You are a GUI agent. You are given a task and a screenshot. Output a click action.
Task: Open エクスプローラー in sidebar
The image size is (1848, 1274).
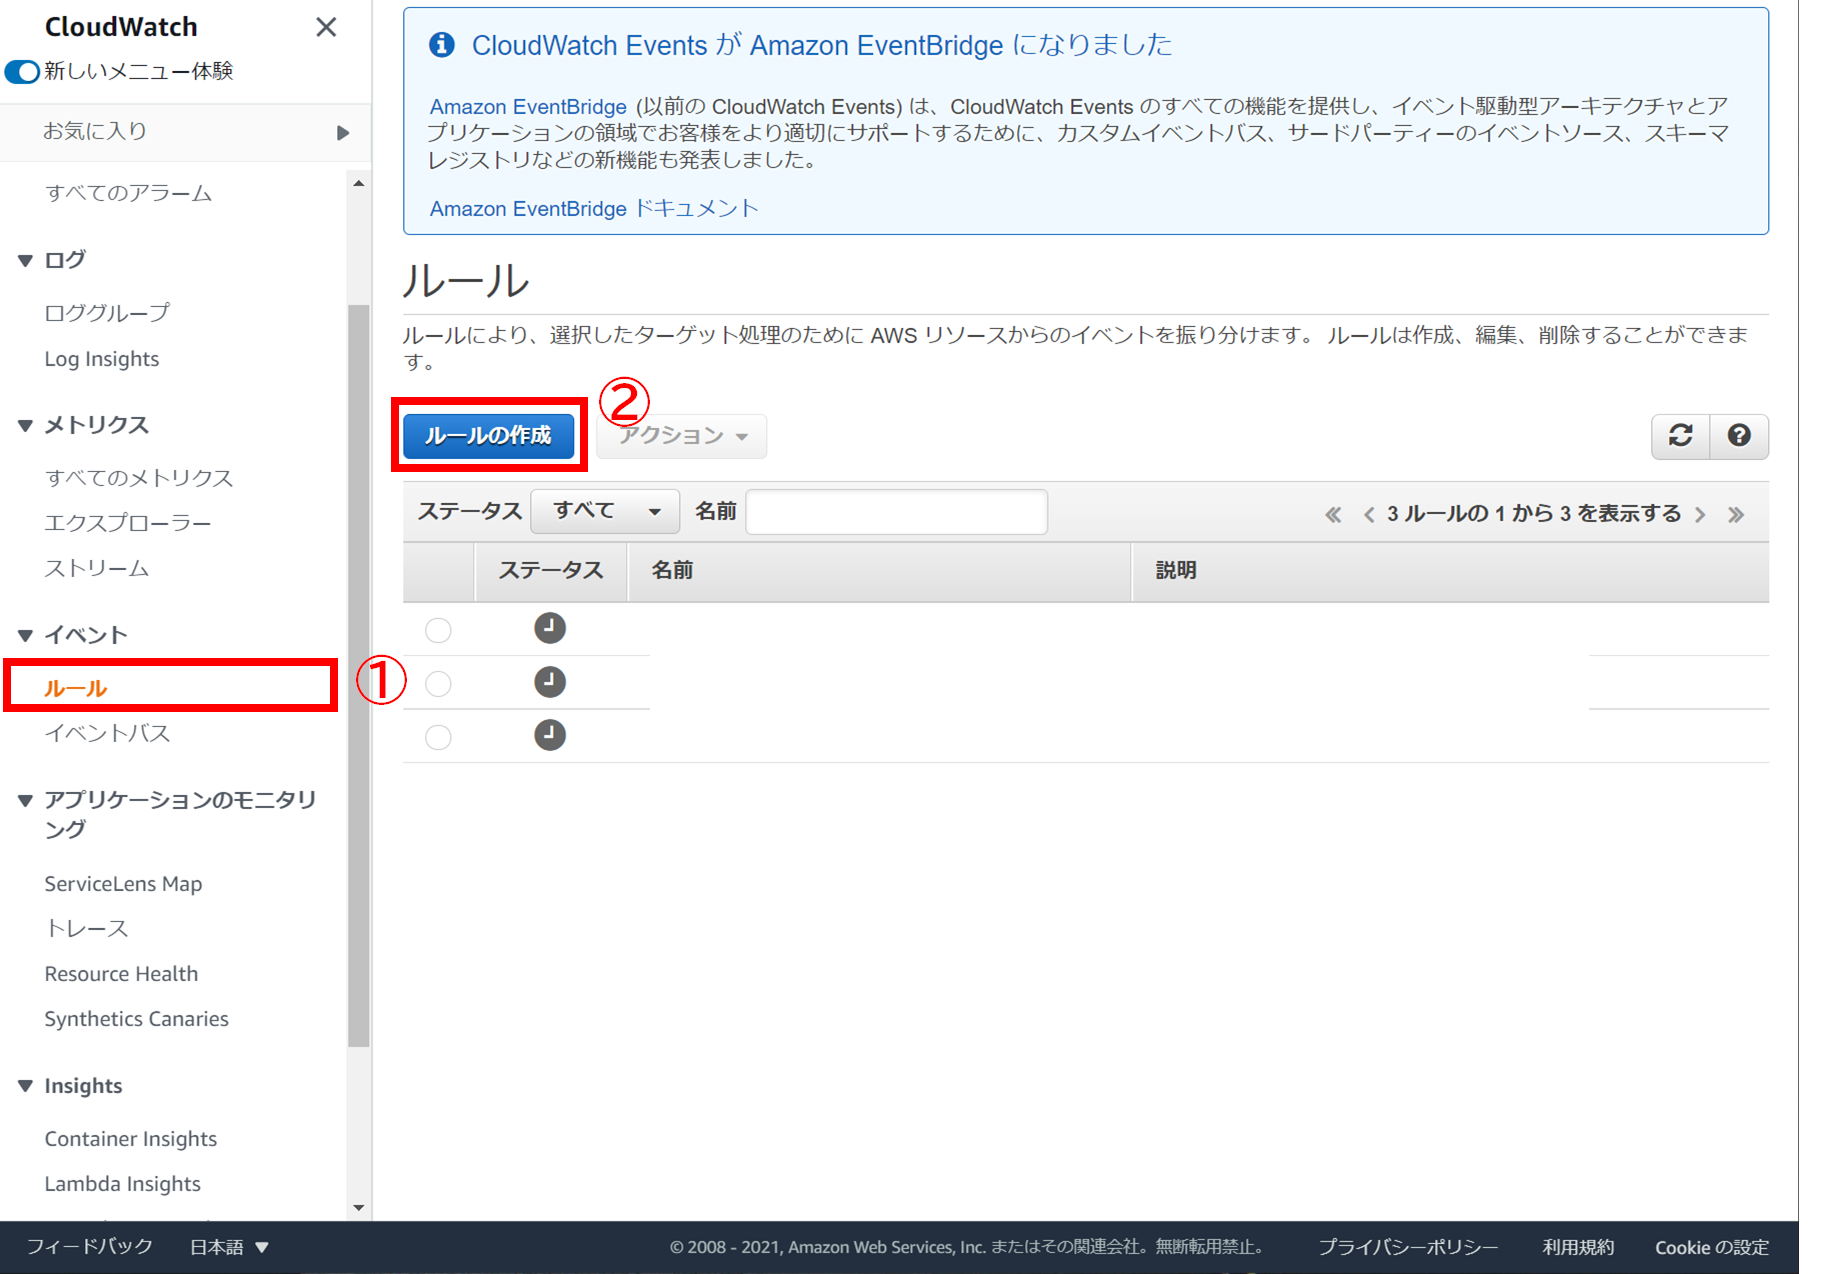(x=128, y=523)
